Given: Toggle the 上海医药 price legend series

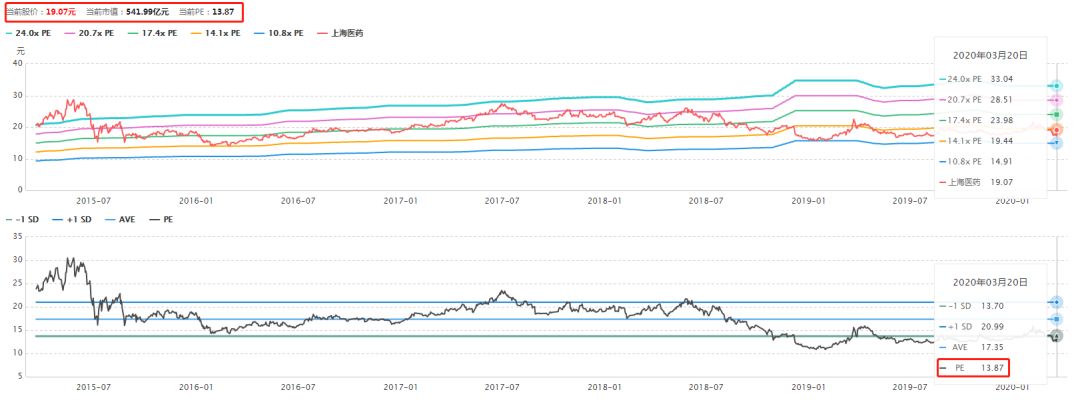Looking at the screenshot, I should click(342, 32).
